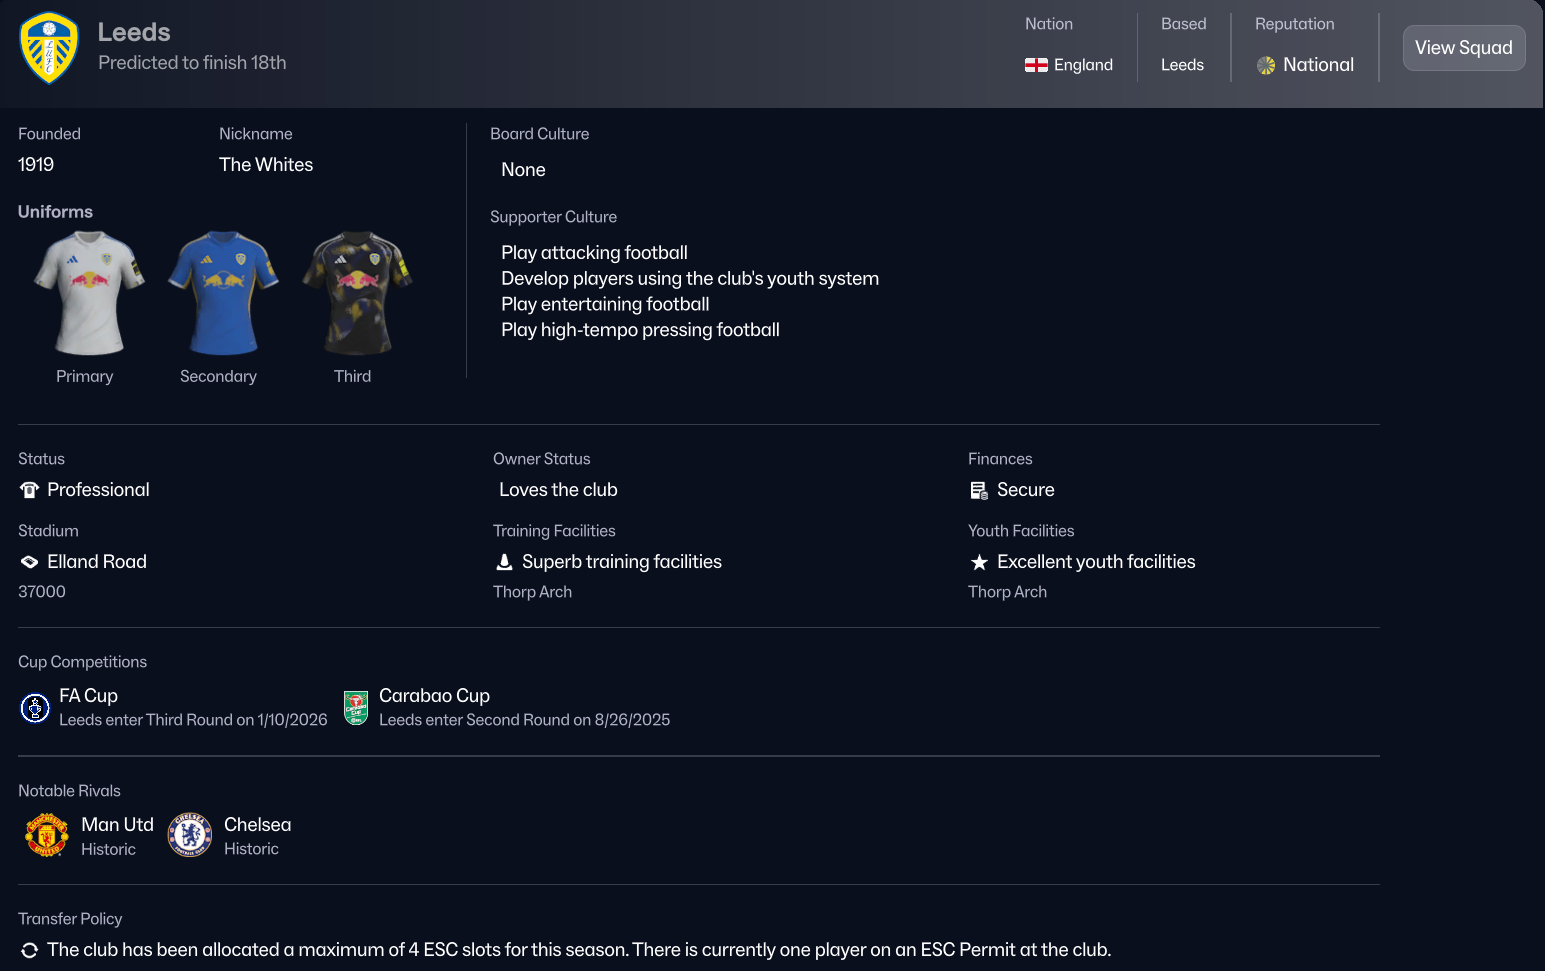Click the youth facilities star icon

(979, 562)
